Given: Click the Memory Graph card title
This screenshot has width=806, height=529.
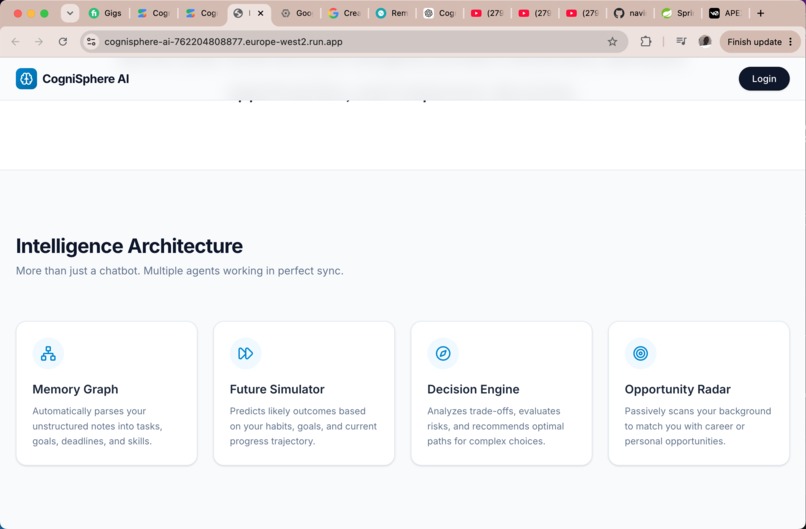Looking at the screenshot, I should pyautogui.click(x=75, y=389).
